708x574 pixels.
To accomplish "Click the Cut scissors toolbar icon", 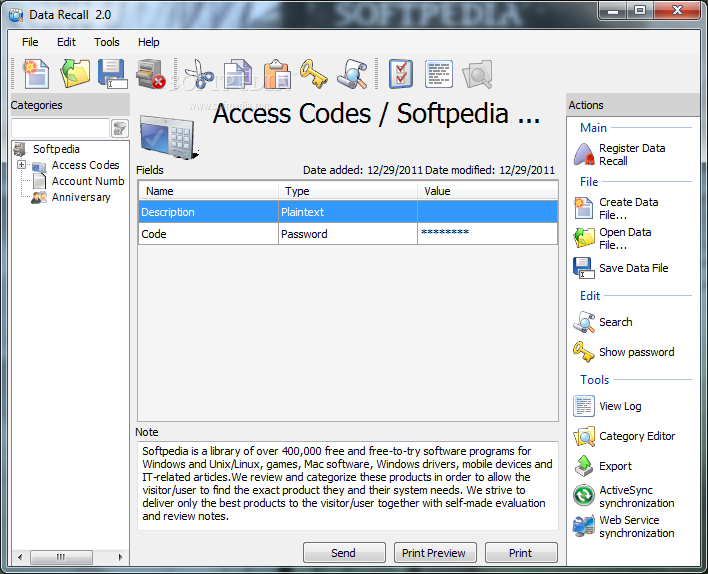I will click(199, 74).
